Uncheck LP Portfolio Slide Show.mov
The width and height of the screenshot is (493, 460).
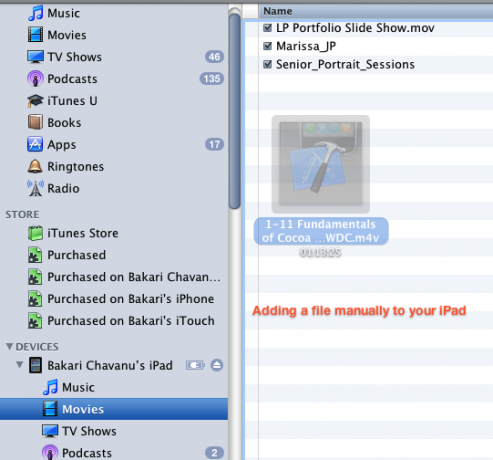pyautogui.click(x=267, y=28)
